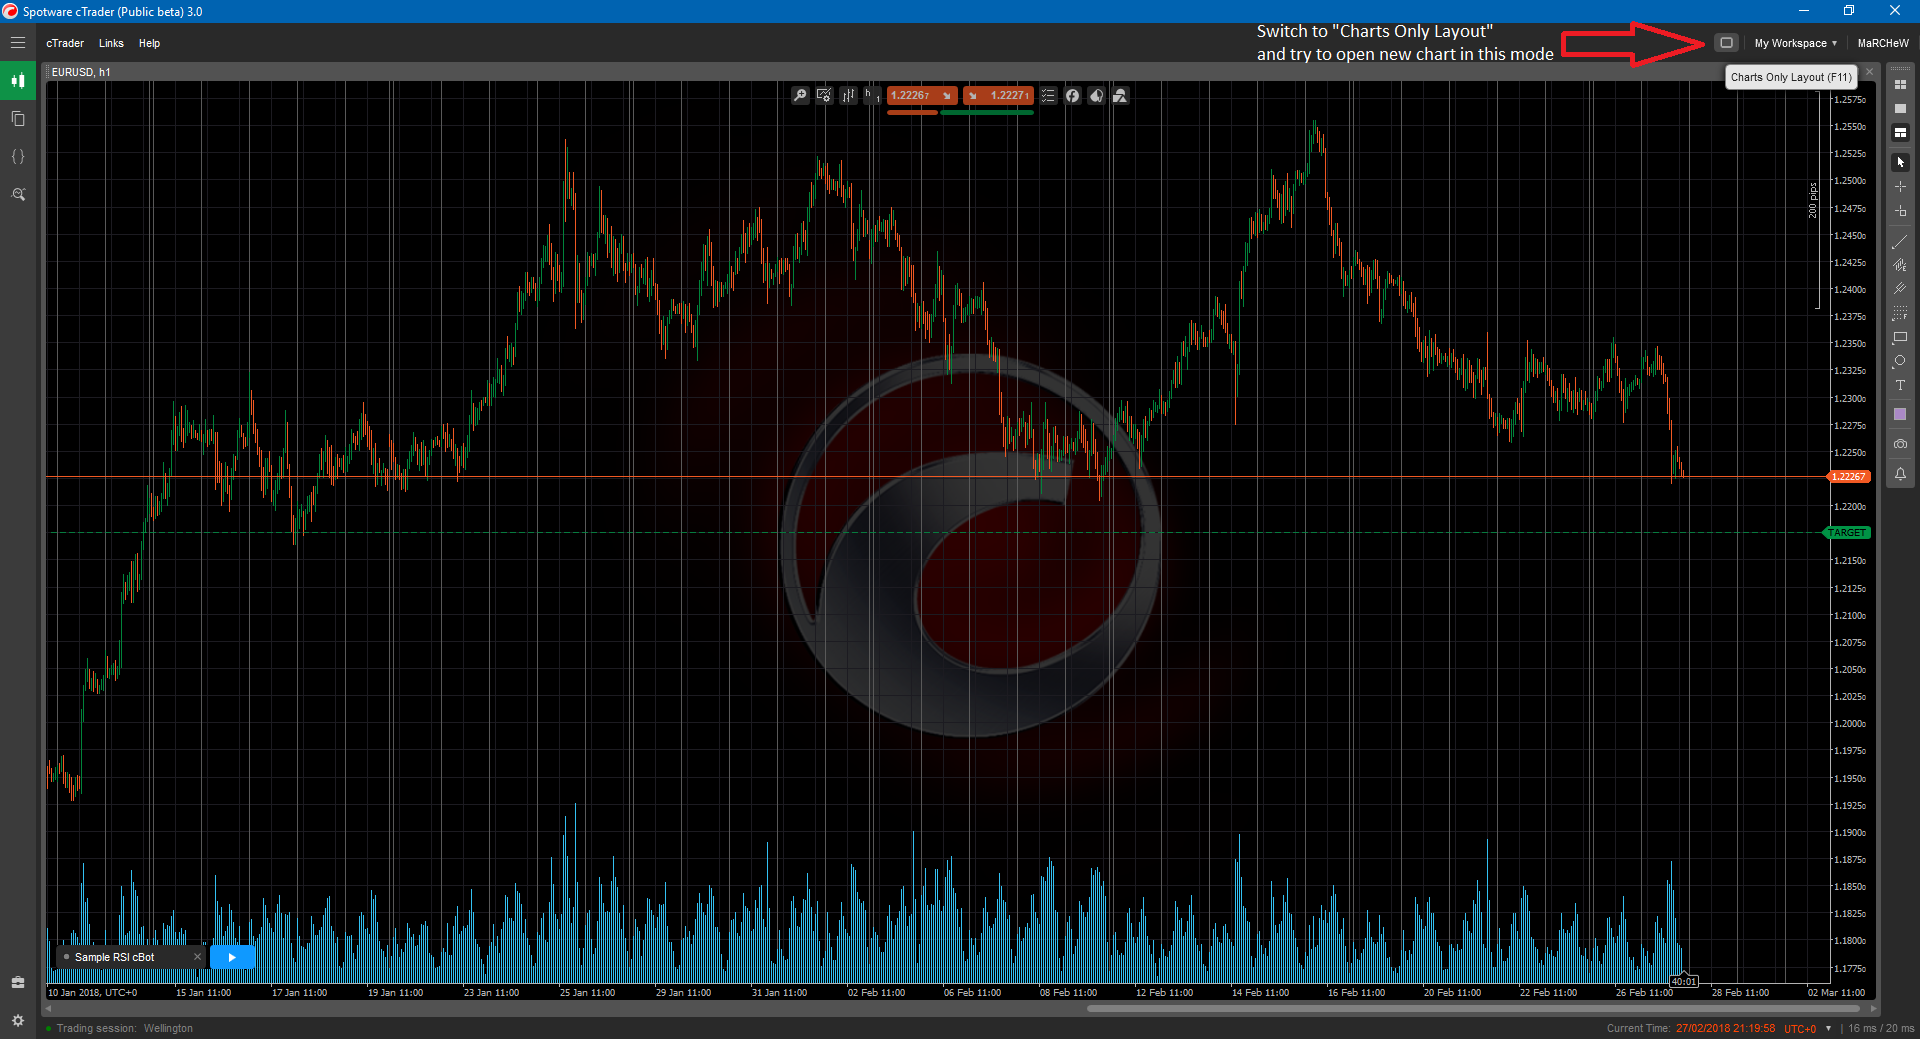Open the Help menu

coord(149,43)
